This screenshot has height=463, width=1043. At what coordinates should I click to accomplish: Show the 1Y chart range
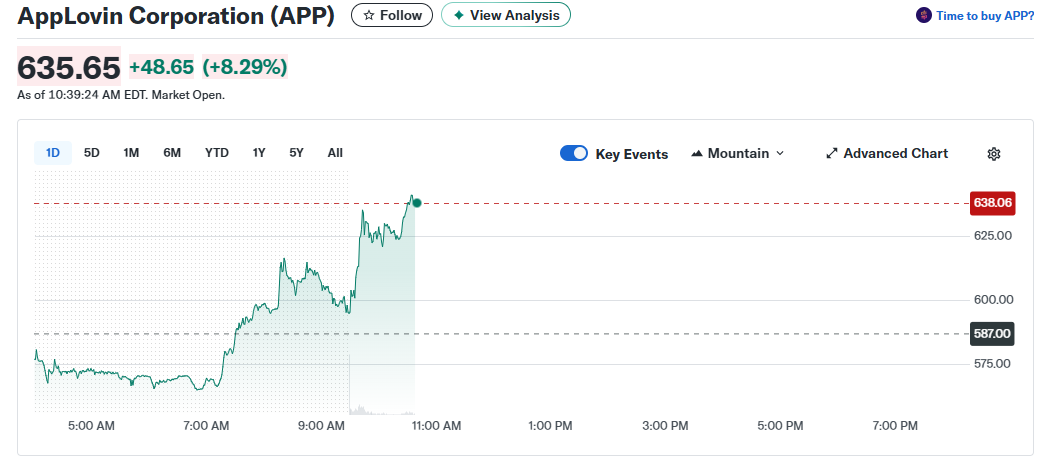tap(259, 153)
